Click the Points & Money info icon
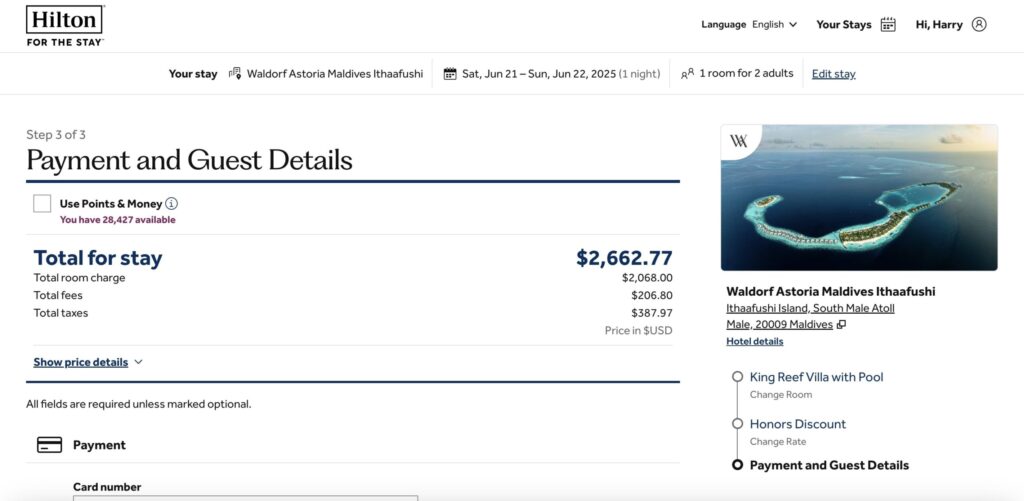Screen dimensions: 1024x501 (171, 203)
